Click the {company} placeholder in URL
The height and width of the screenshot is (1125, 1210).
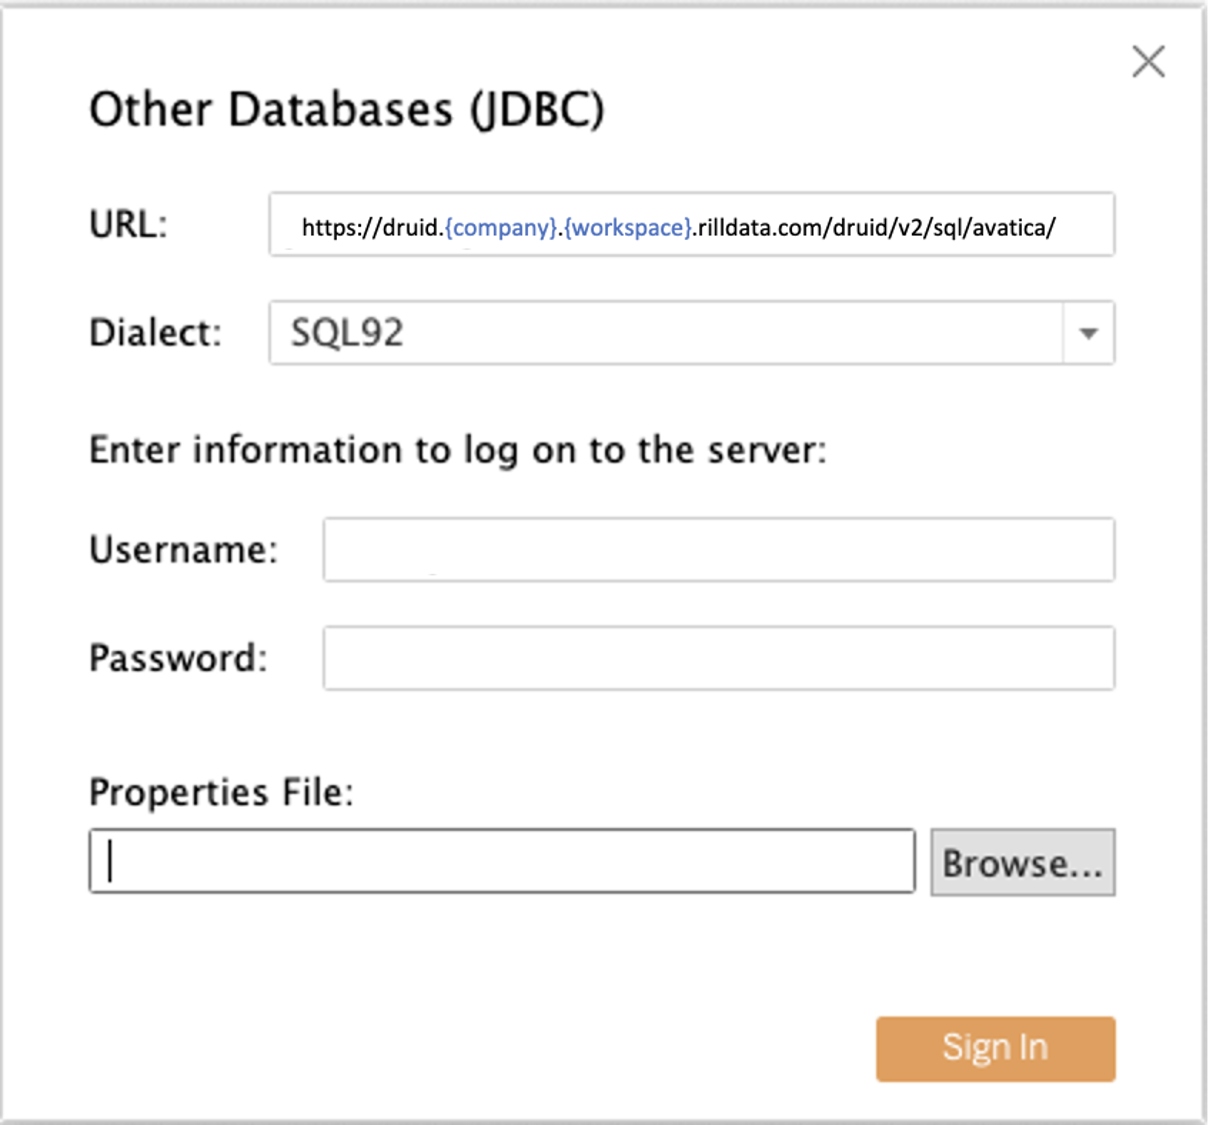[x=500, y=228]
